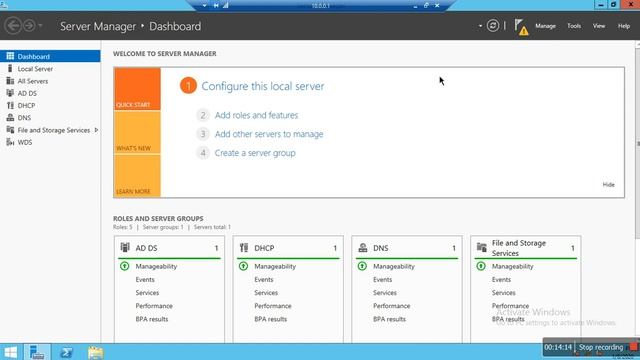This screenshot has width=640, height=360.
Task: Open Events in AD DS tile
Action: click(145, 280)
